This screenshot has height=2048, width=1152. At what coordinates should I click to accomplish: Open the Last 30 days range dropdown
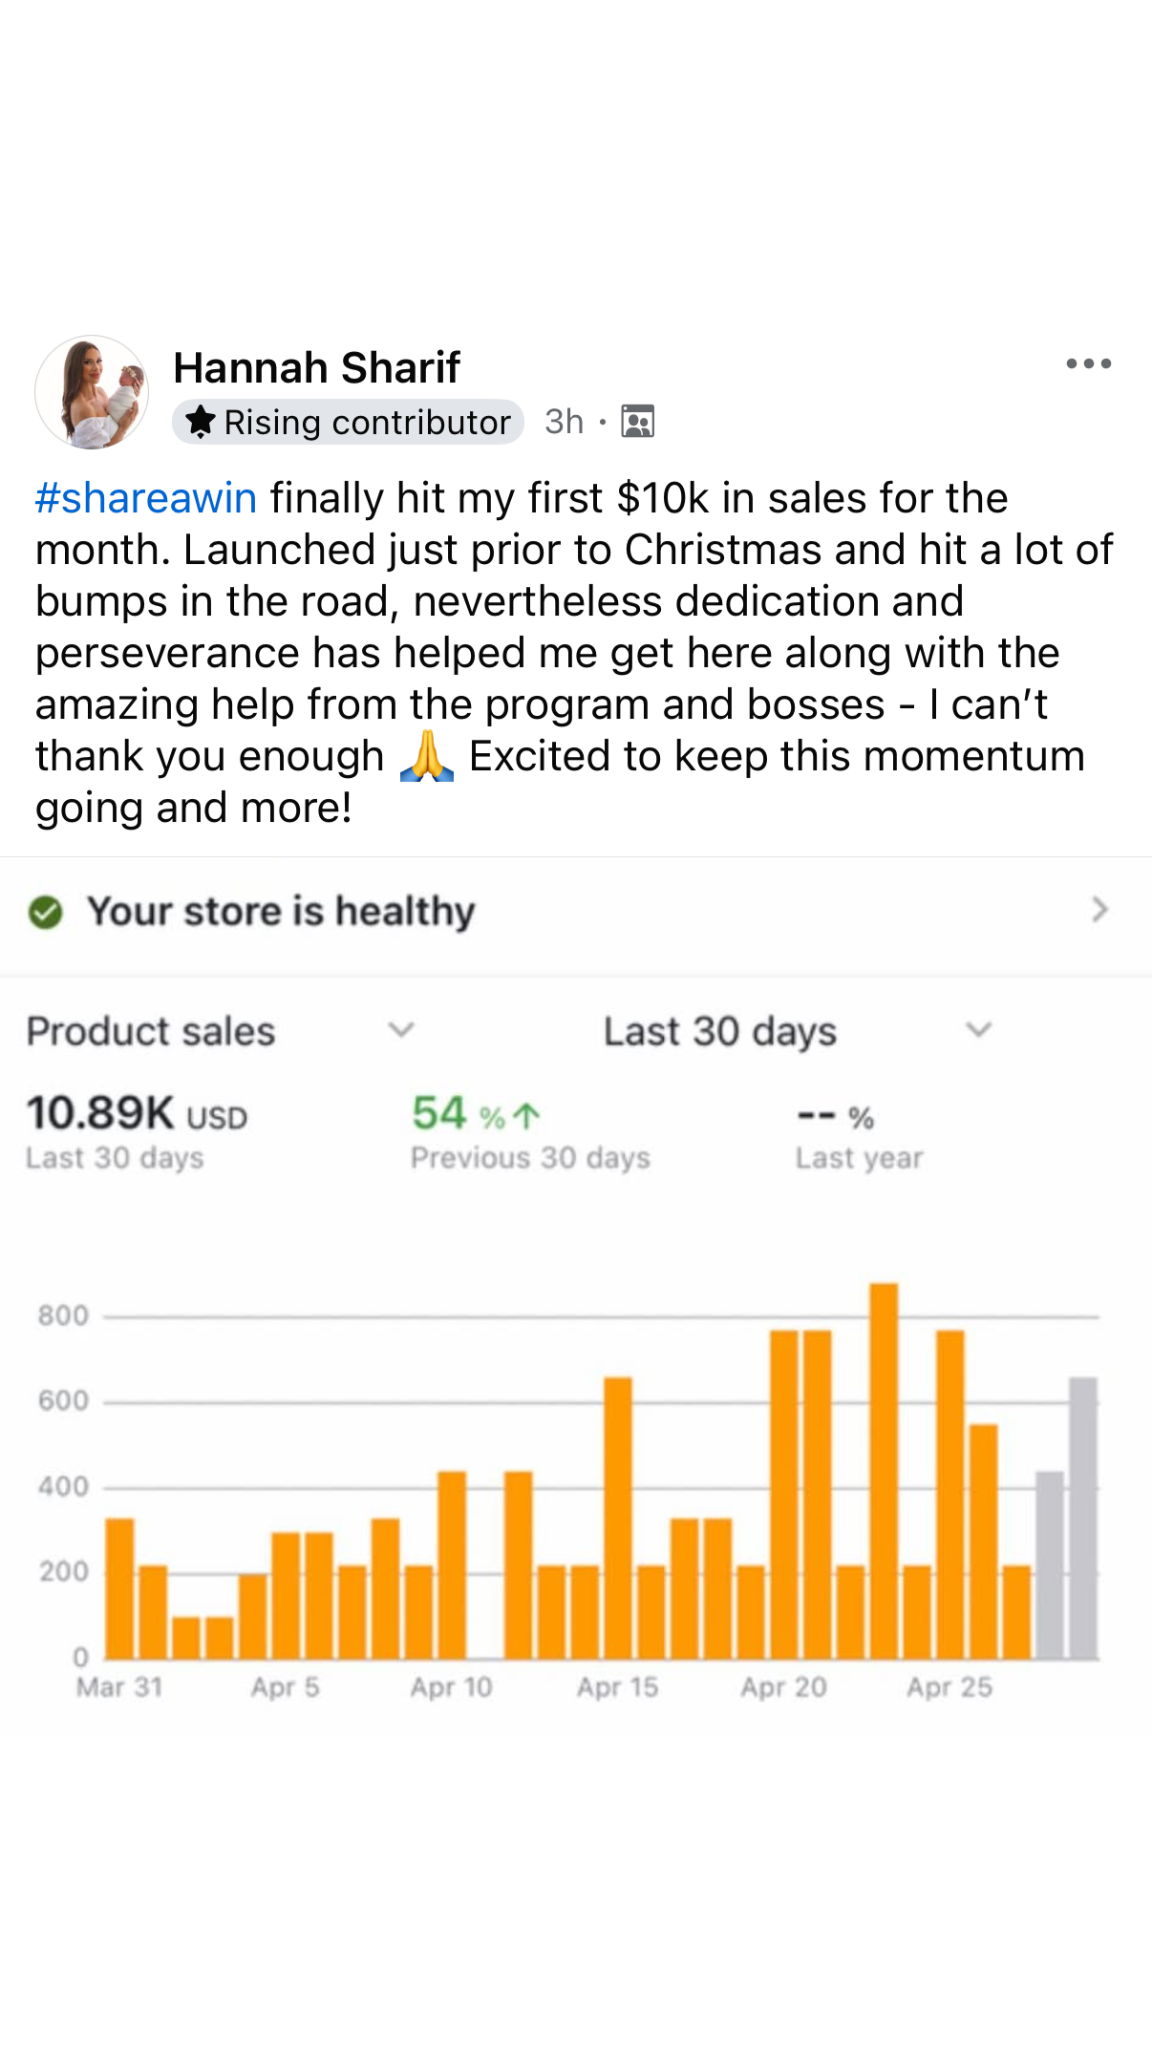pos(978,1030)
